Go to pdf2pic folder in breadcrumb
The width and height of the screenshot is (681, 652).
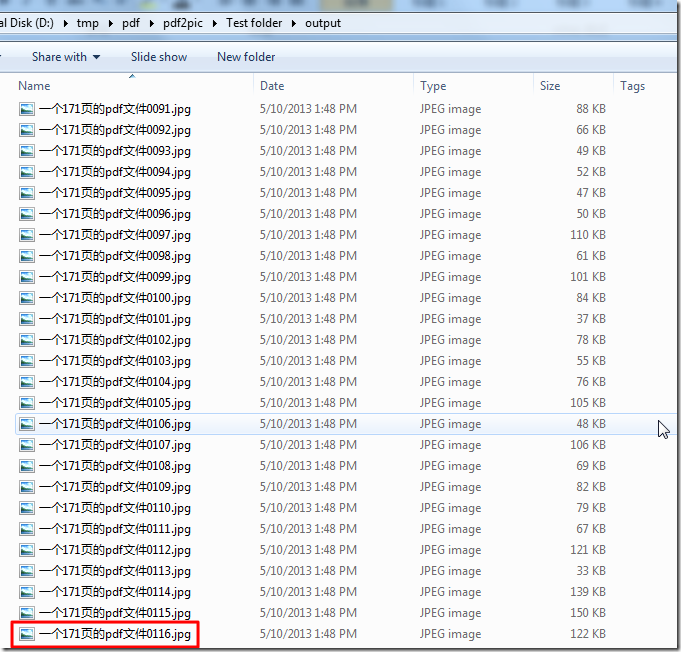pyautogui.click(x=183, y=23)
